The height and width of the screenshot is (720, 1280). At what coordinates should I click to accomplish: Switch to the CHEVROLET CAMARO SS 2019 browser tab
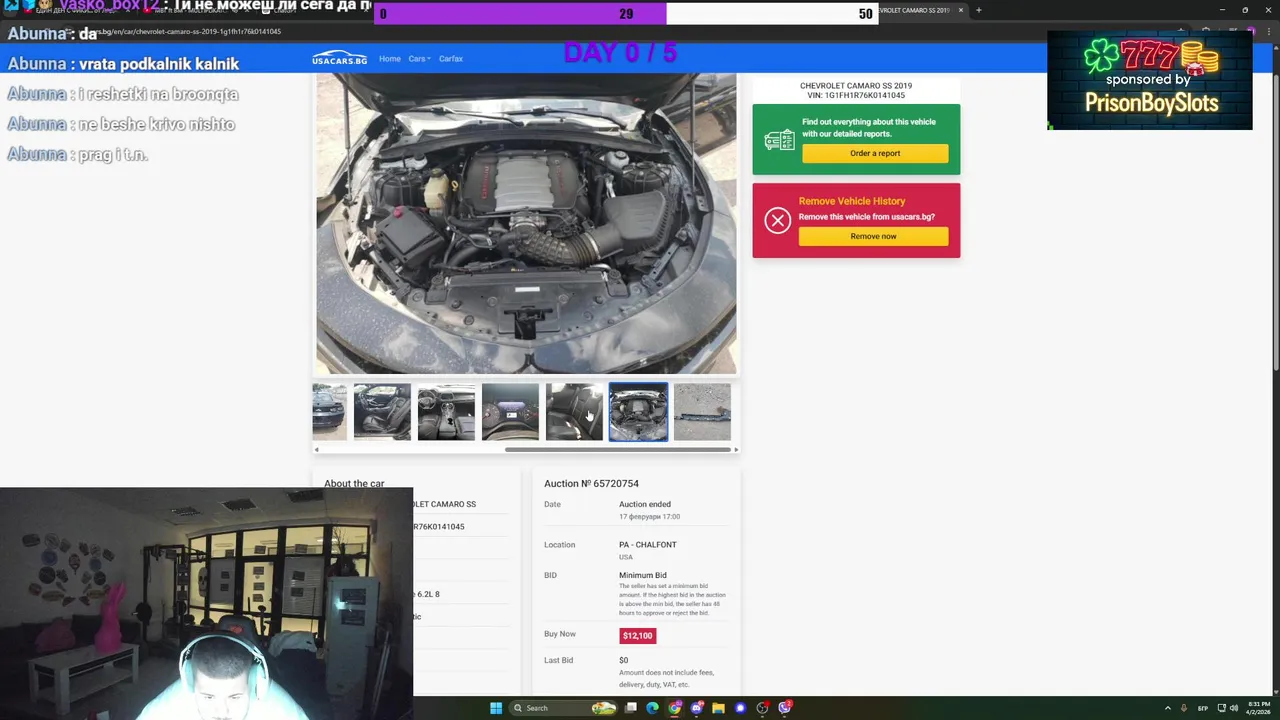(913, 10)
